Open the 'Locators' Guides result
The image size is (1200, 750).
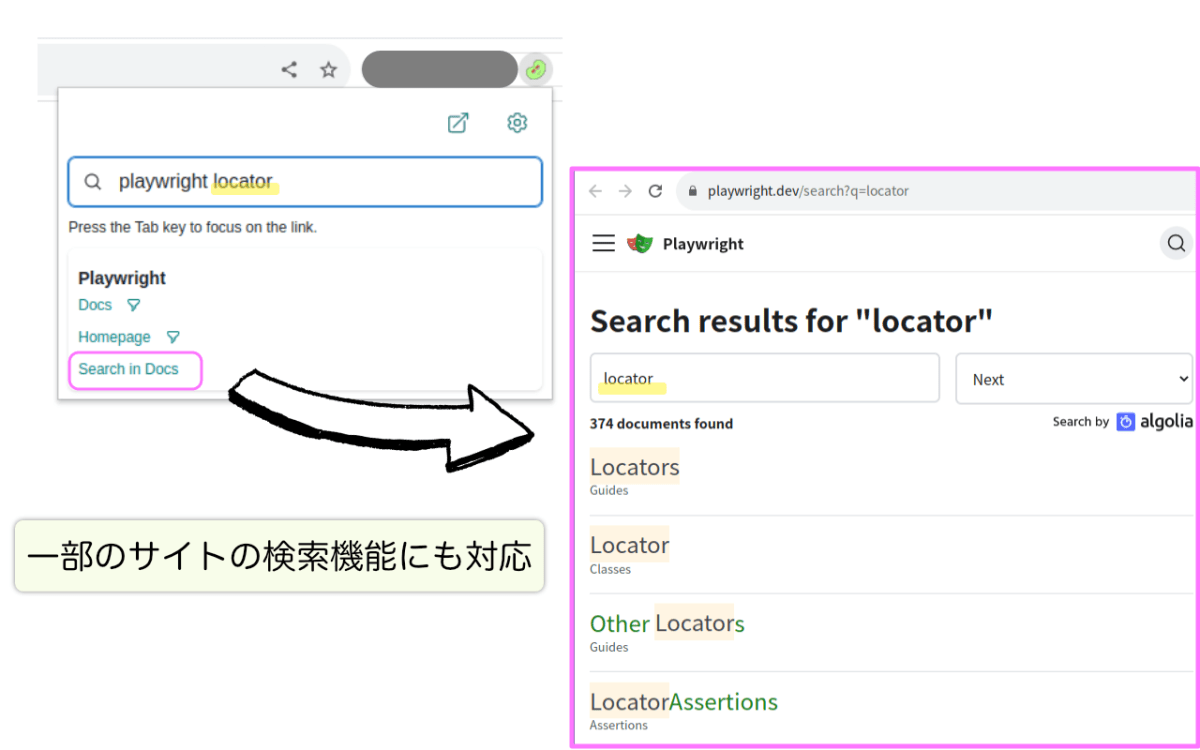635,467
